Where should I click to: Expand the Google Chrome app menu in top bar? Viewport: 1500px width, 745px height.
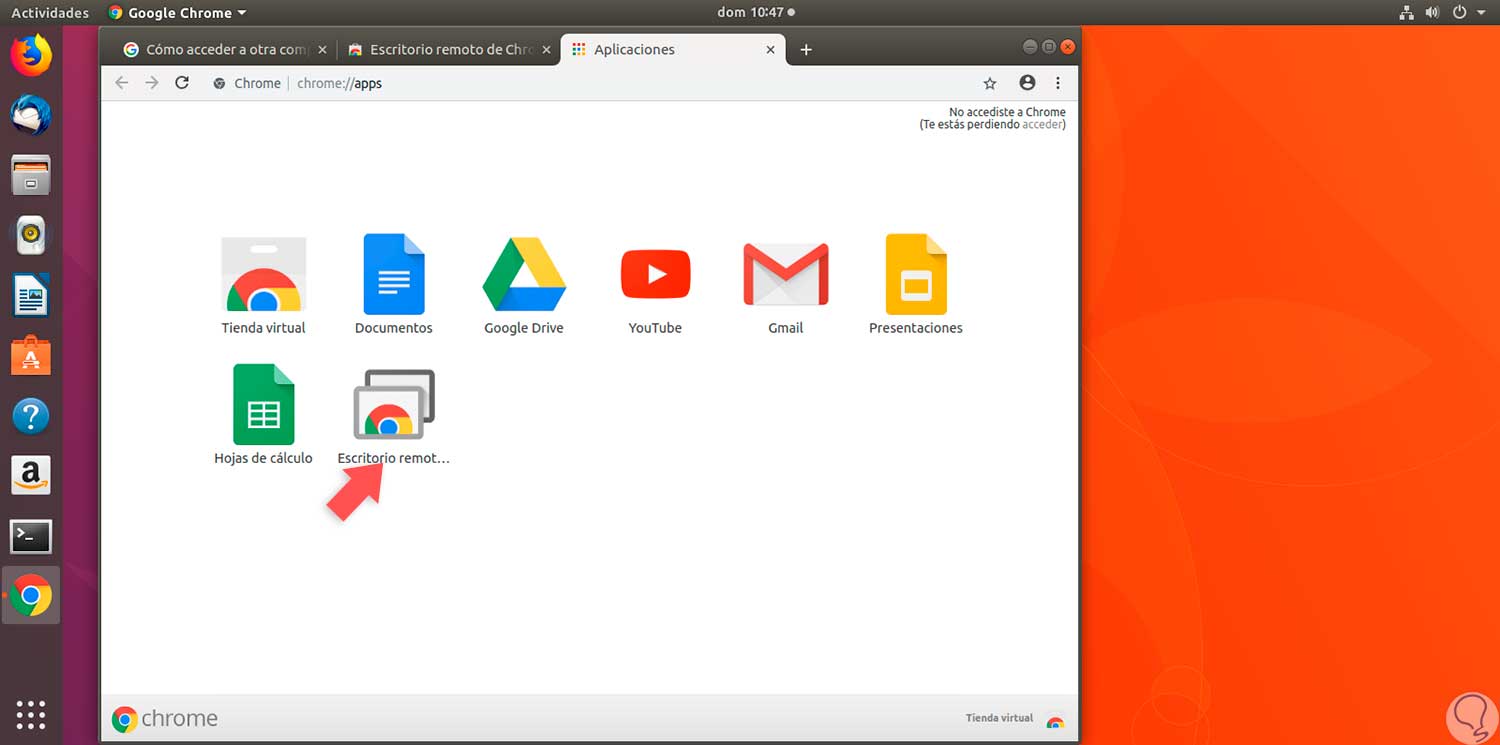click(x=177, y=13)
